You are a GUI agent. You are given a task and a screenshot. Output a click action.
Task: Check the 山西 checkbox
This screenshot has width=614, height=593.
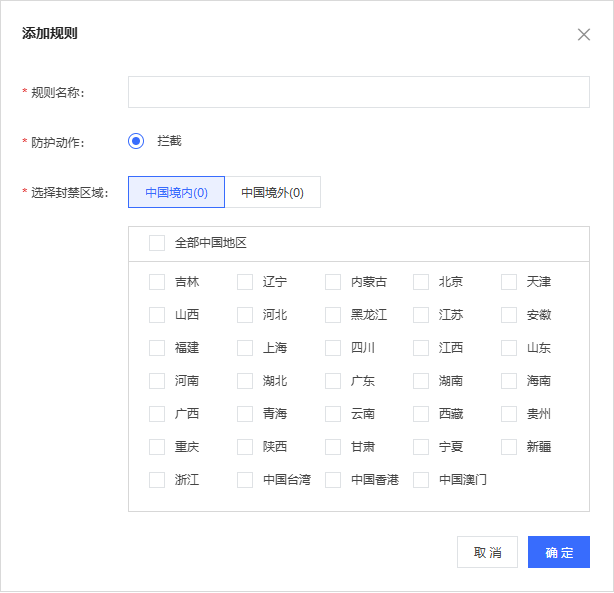157,315
